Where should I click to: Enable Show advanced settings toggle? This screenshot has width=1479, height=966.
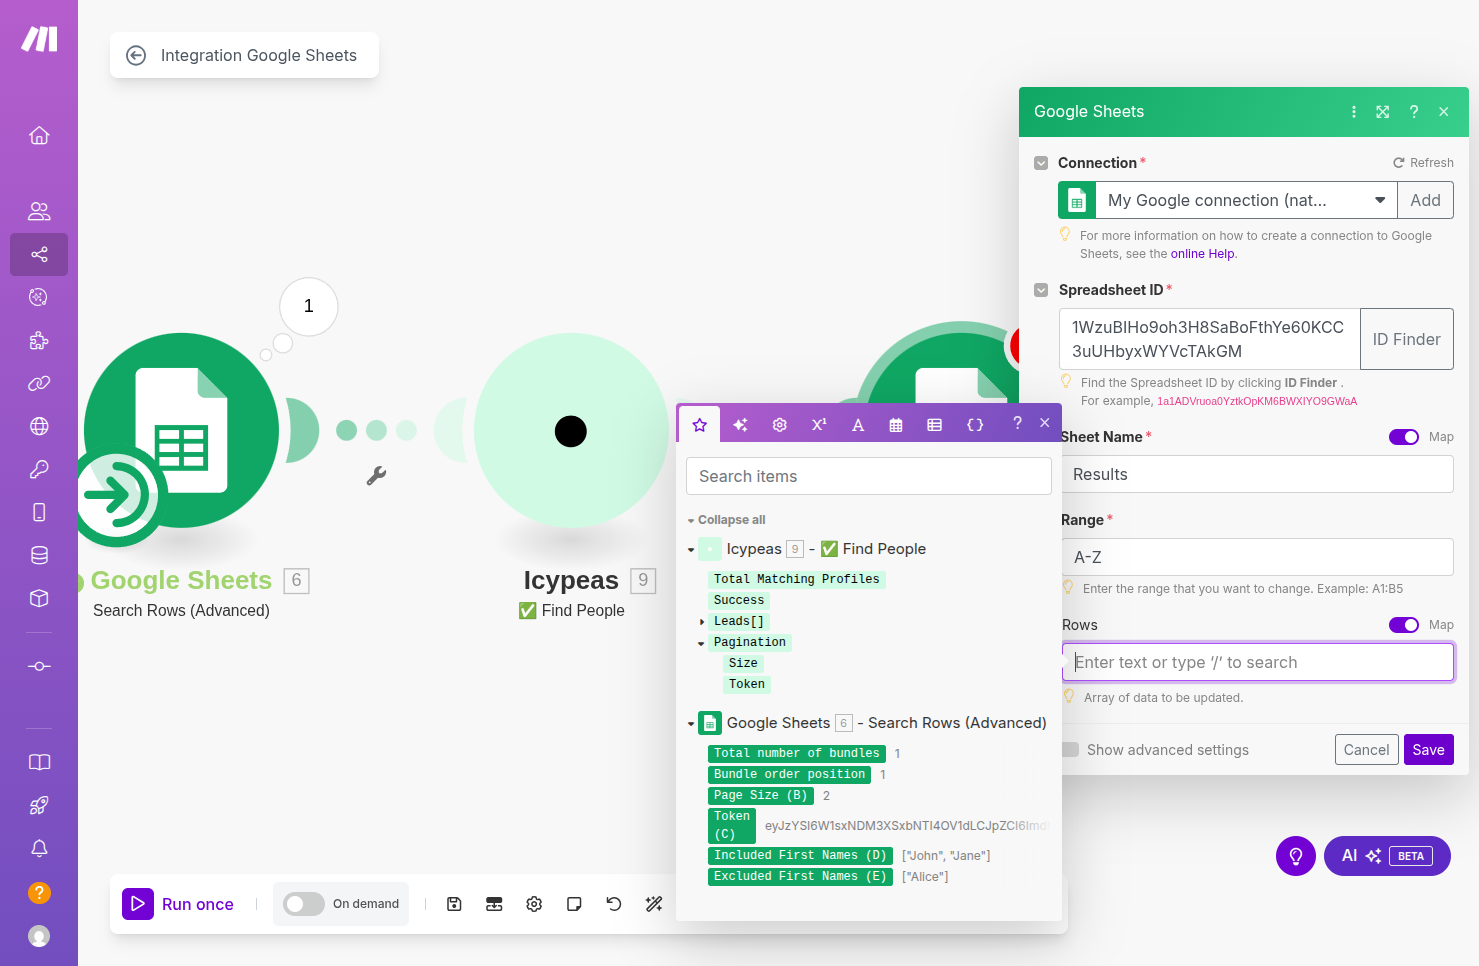[1070, 750]
